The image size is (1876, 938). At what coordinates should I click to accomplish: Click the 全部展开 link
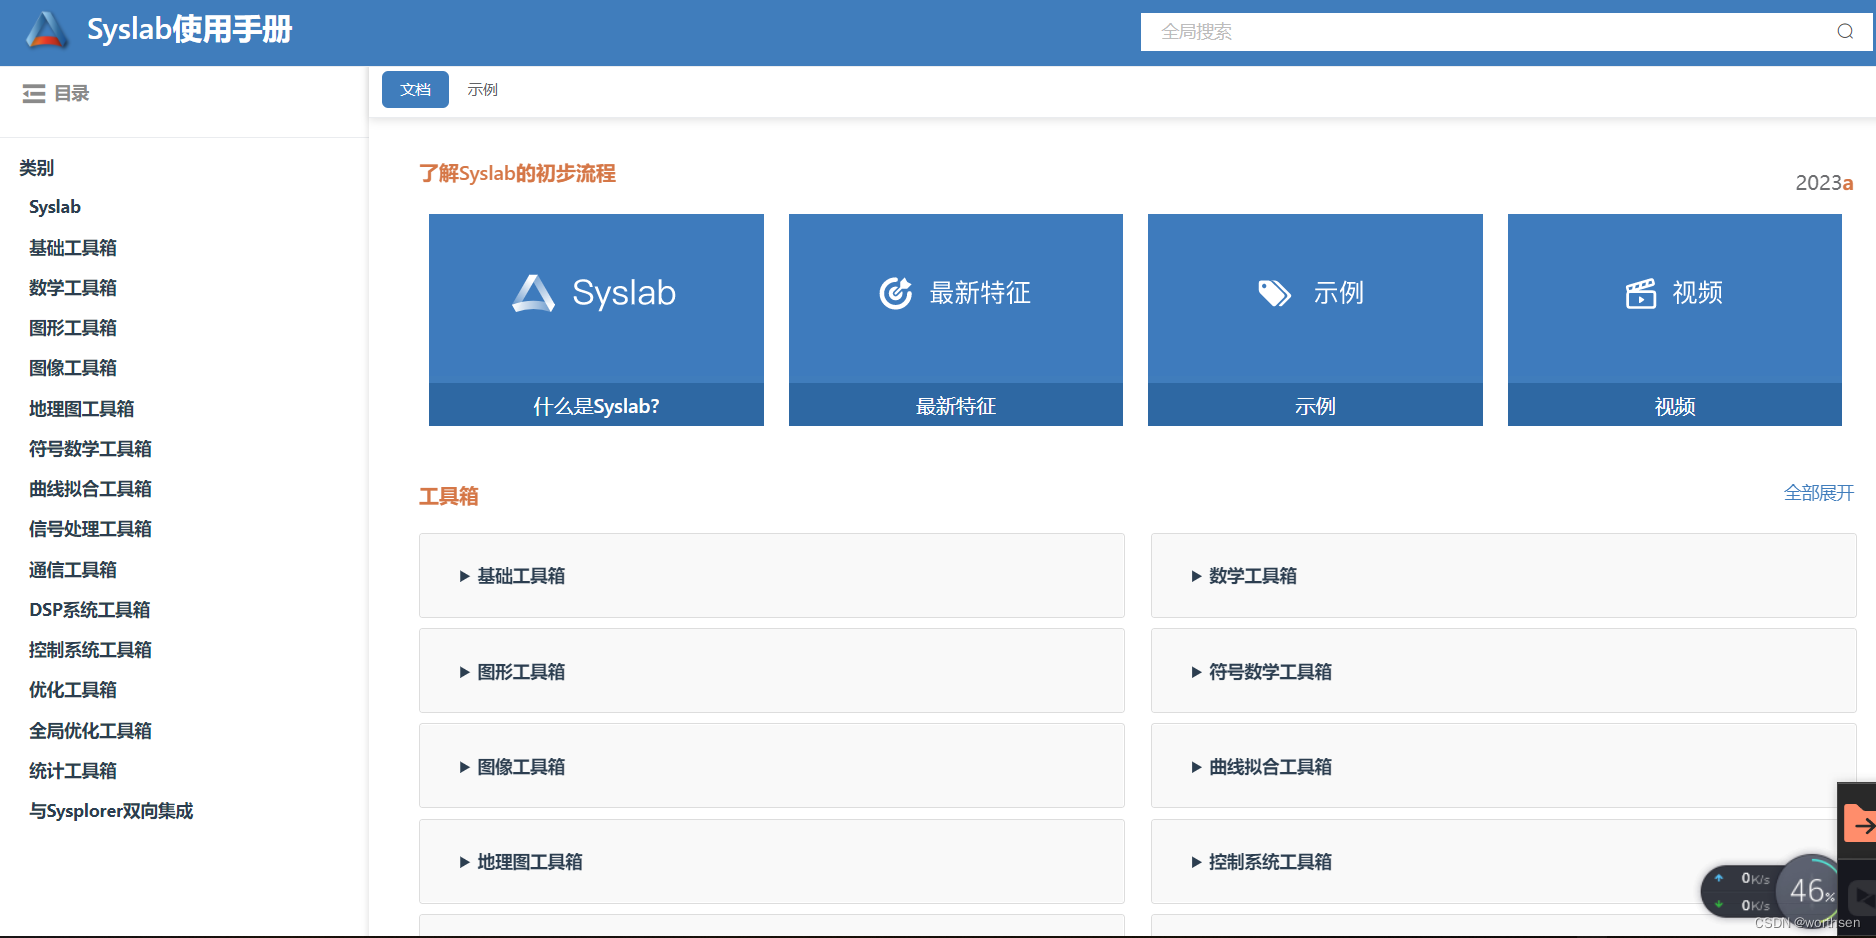coord(1818,493)
